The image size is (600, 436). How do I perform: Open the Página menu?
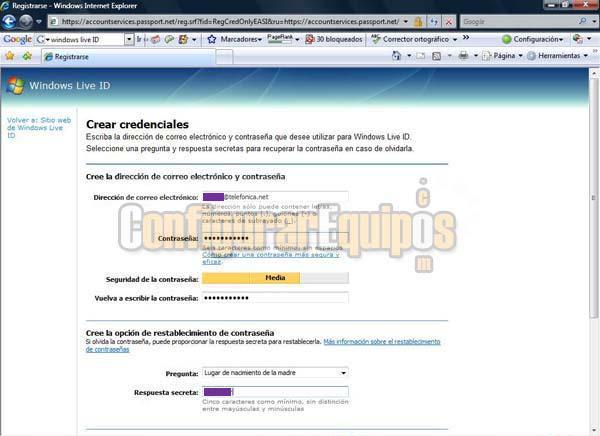[x=502, y=56]
